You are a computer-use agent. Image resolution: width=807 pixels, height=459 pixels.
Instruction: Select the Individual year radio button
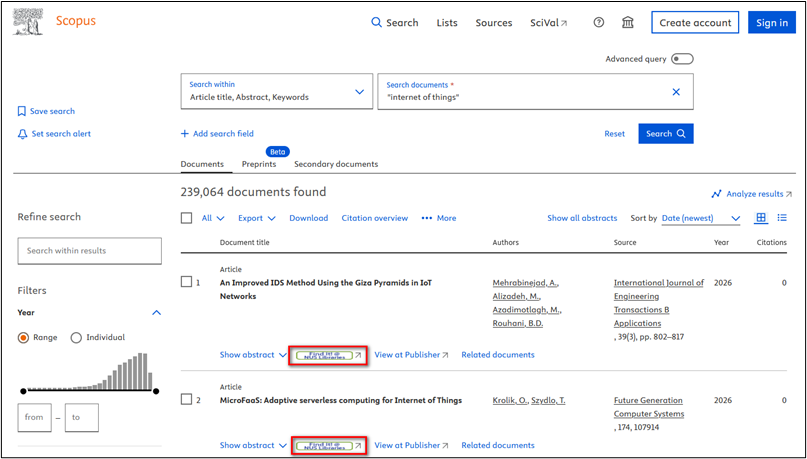[x=76, y=338]
